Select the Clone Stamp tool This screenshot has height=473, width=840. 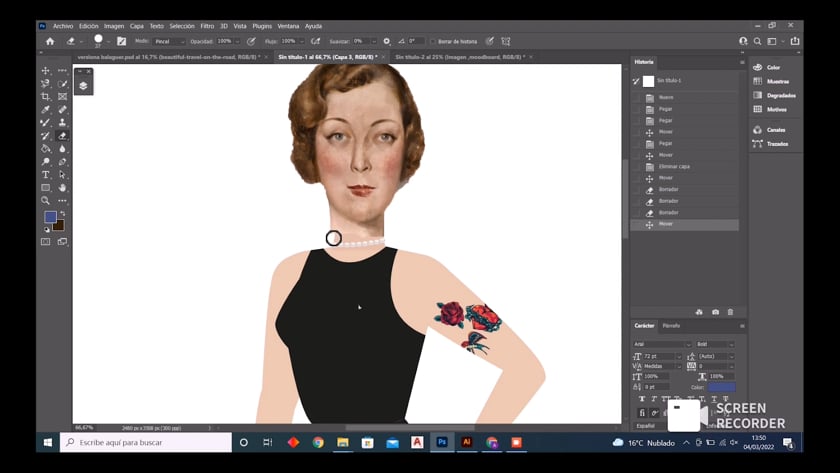[62, 123]
